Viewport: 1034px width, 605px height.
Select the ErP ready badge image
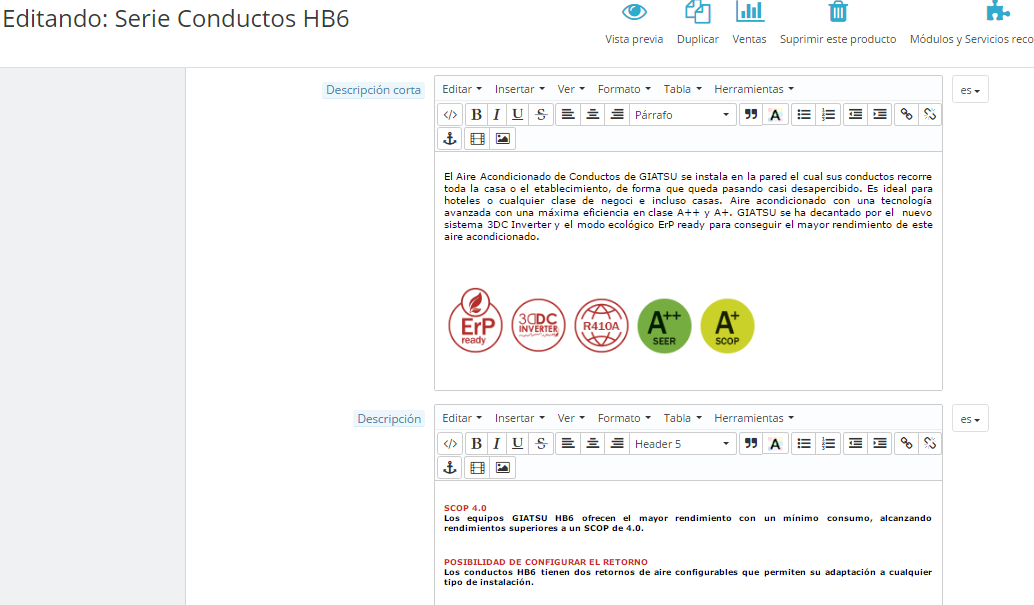475,321
